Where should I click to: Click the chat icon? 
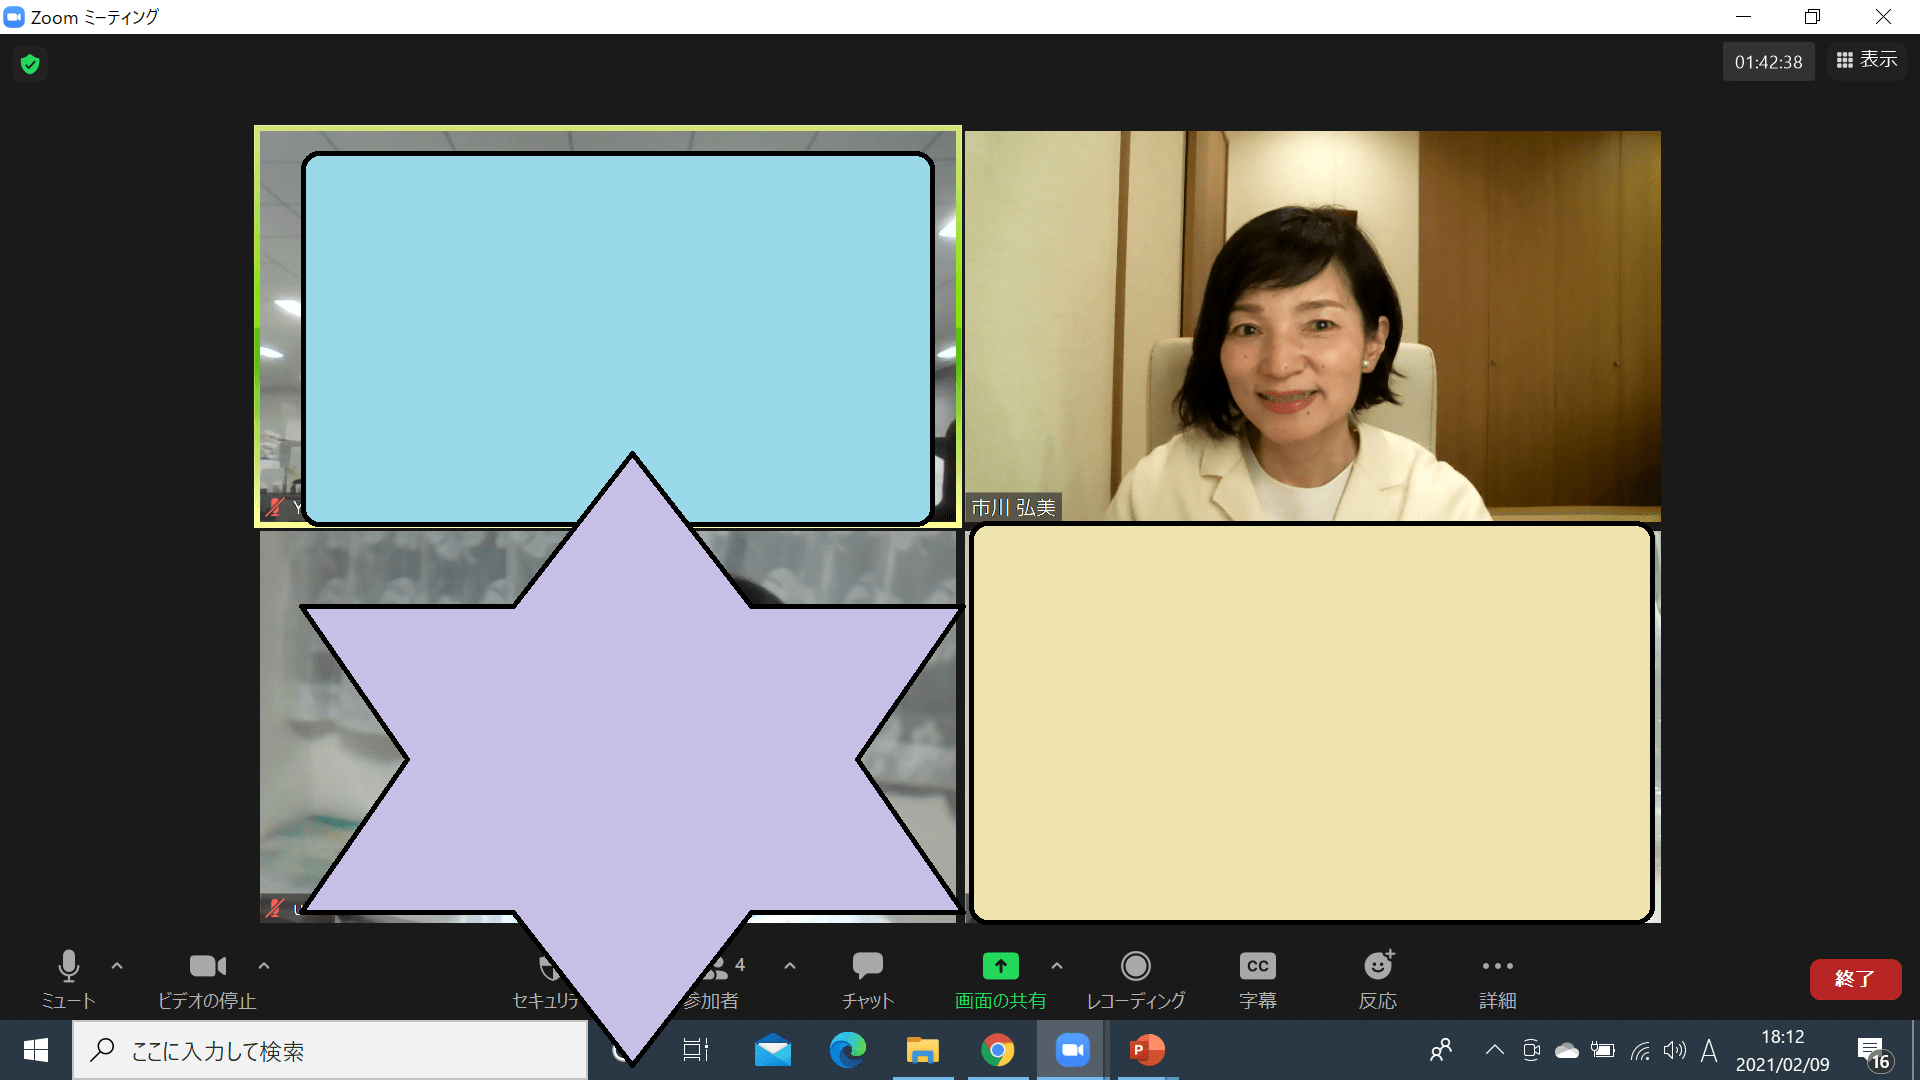pos(867,966)
